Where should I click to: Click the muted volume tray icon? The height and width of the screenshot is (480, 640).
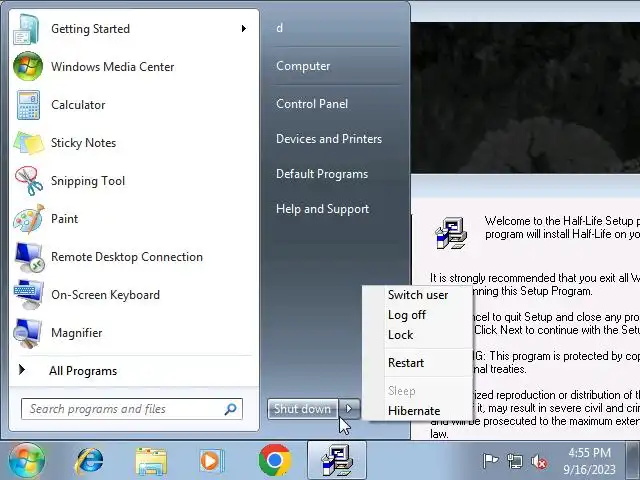point(539,462)
